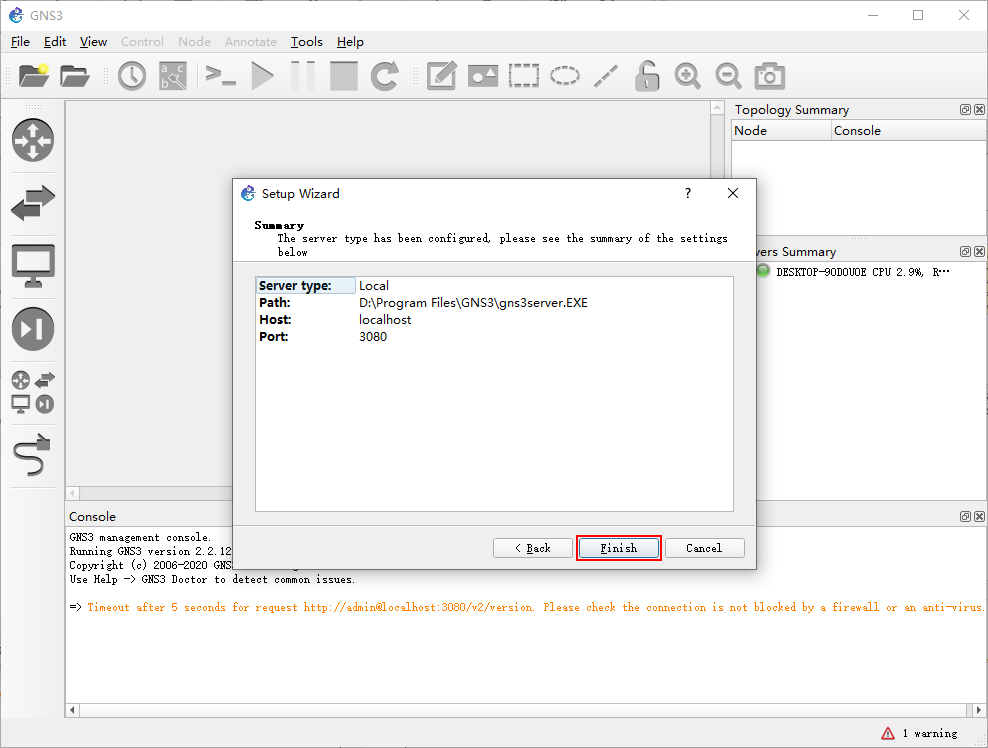Screen dimensions: 988x748
Task: Select the 3080 port value
Action: [373, 337]
